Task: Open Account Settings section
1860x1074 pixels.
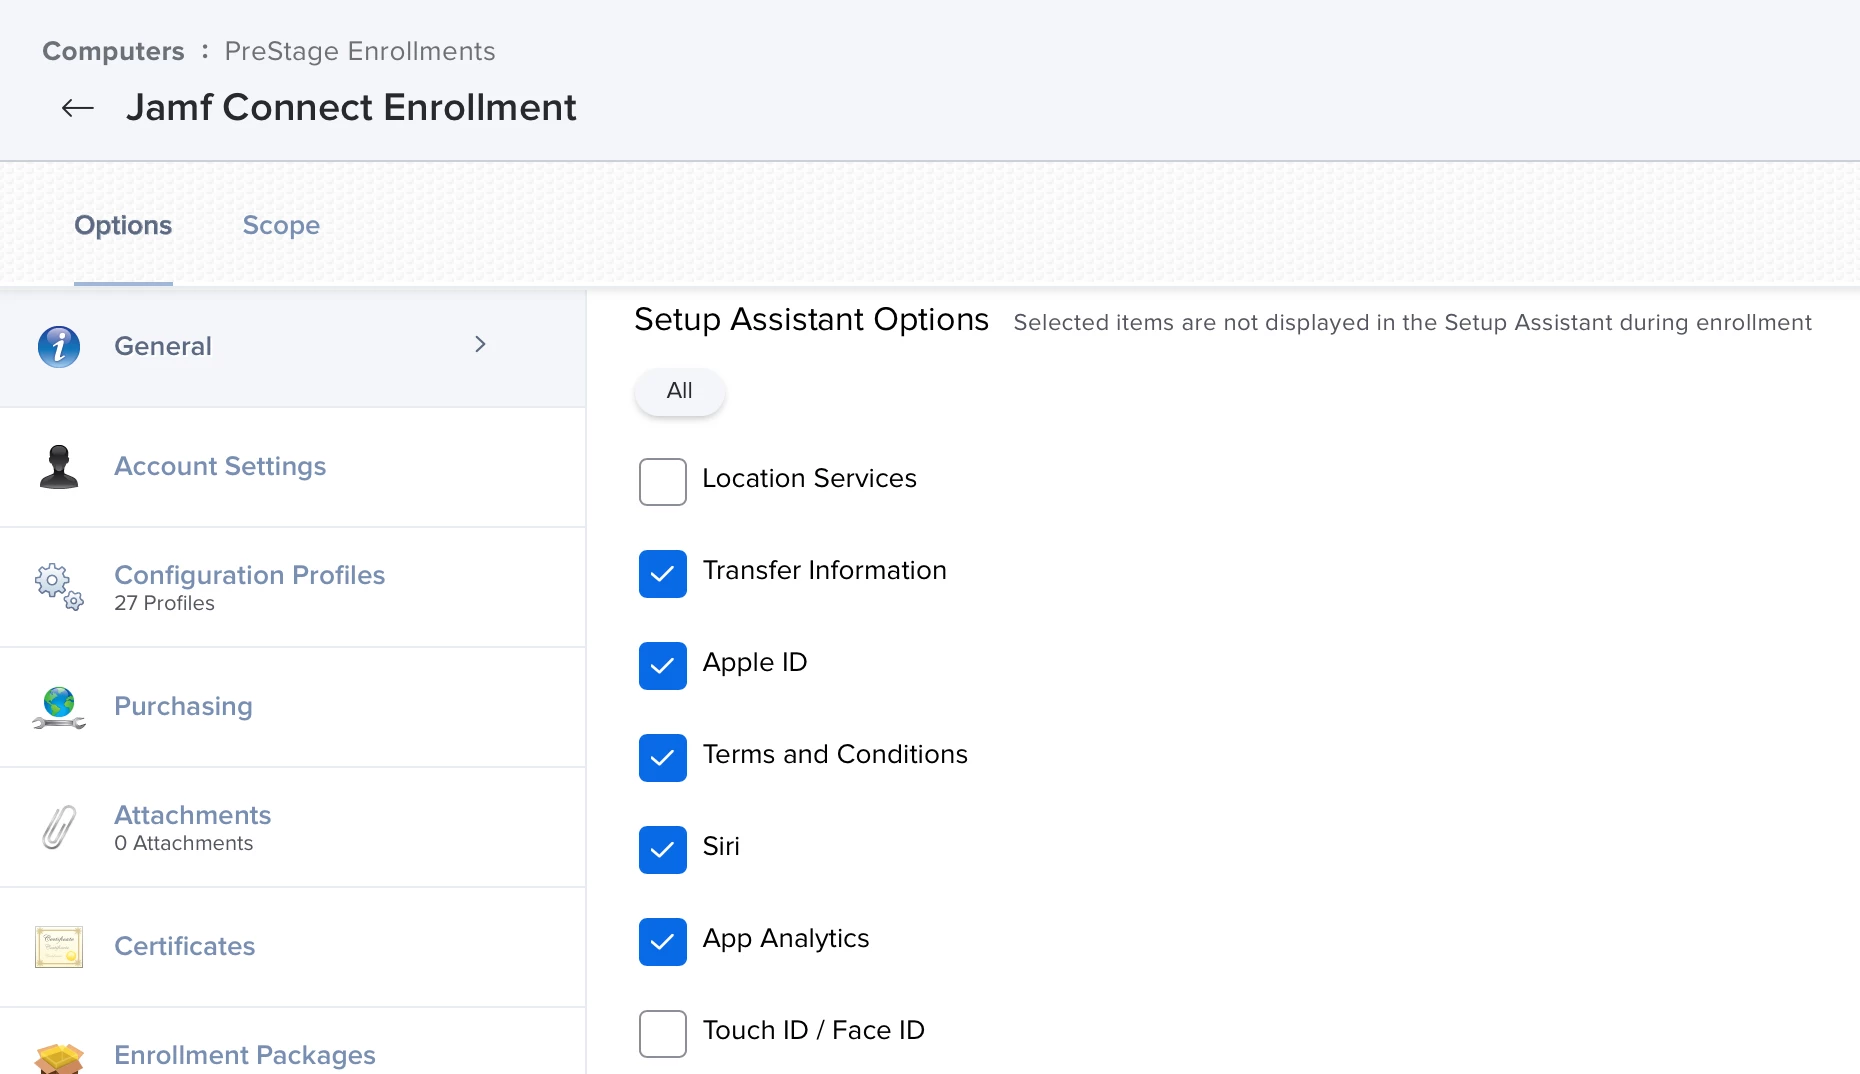Action: pos(293,467)
